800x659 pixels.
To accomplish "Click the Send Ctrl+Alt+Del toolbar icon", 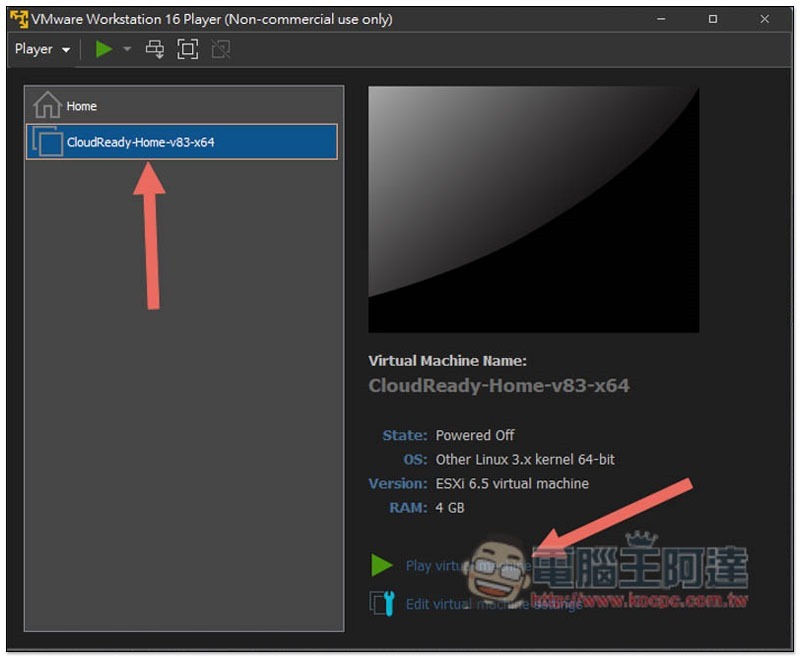I will point(155,49).
